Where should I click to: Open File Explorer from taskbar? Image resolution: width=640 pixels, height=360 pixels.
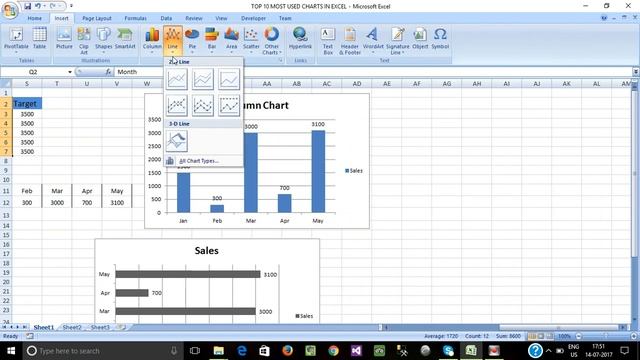(x=218, y=351)
